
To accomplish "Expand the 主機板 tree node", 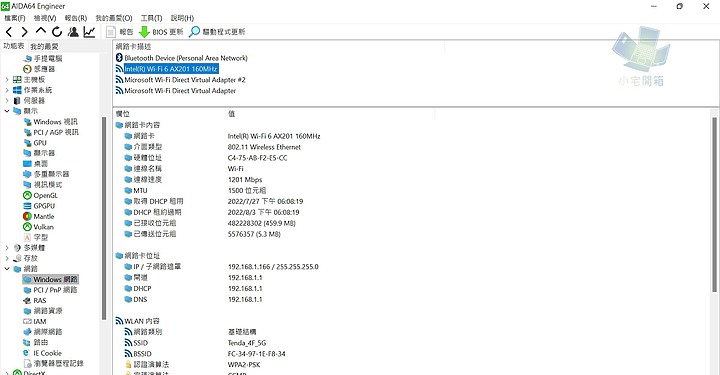I will click(x=7, y=79).
